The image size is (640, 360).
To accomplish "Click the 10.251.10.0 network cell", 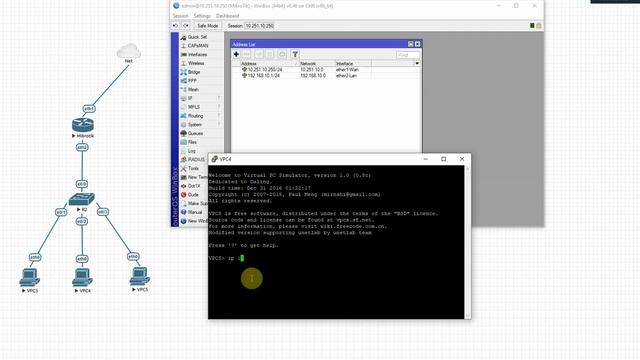I will pos(312,70).
